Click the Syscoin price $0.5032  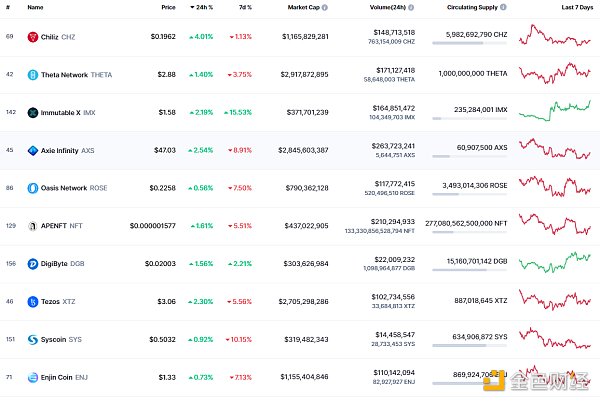coord(163,340)
